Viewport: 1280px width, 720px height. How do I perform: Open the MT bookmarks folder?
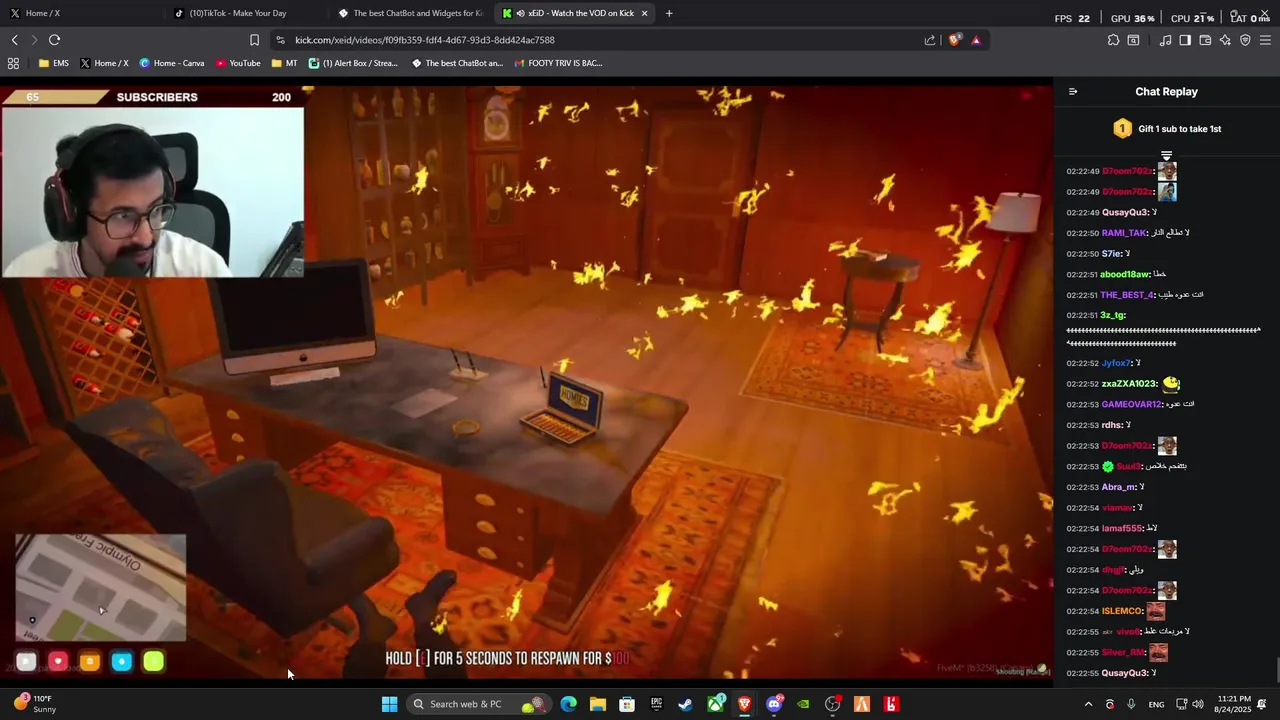click(x=284, y=63)
